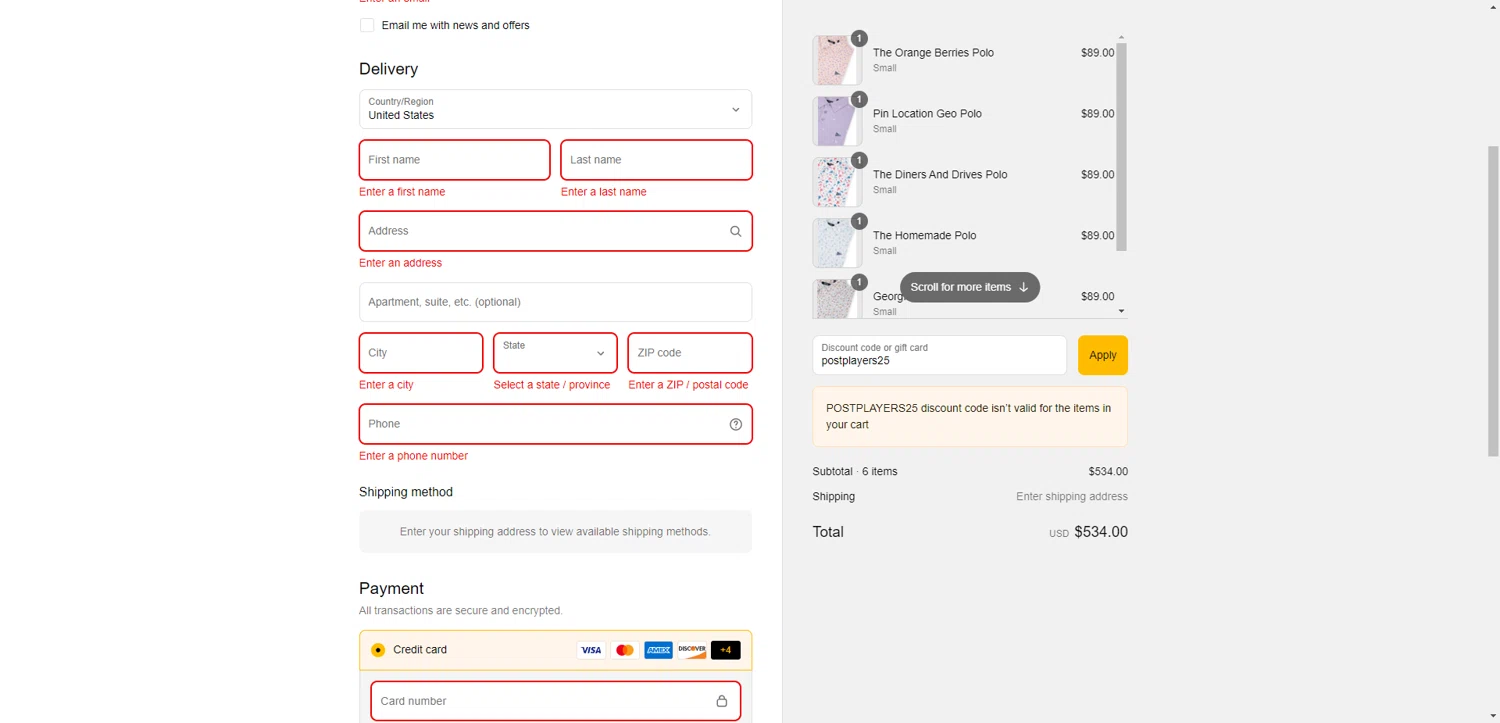Click 'Pin Location Geo Polo' item name
Viewport: 1500px width, 723px height.
(927, 114)
